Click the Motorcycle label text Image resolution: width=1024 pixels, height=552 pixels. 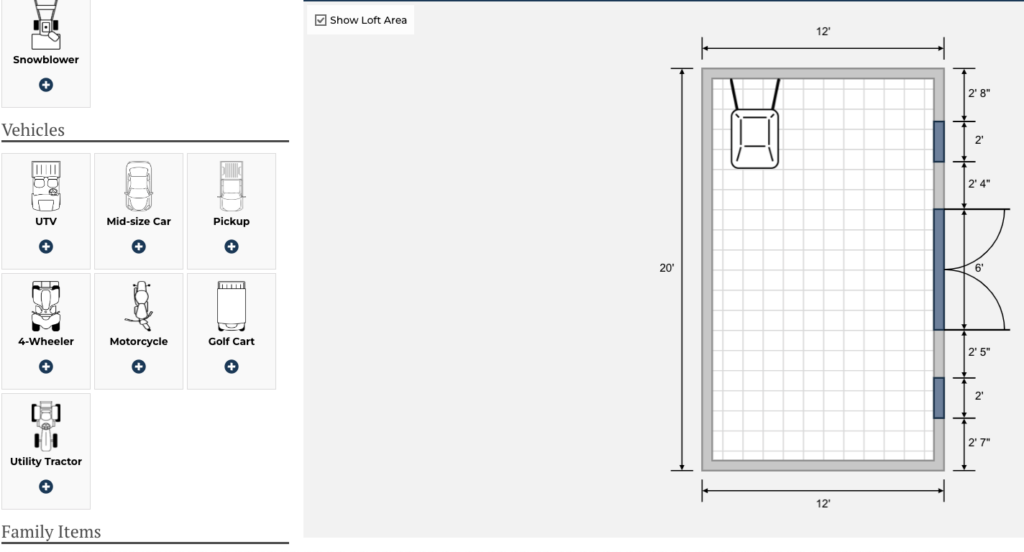click(x=138, y=342)
